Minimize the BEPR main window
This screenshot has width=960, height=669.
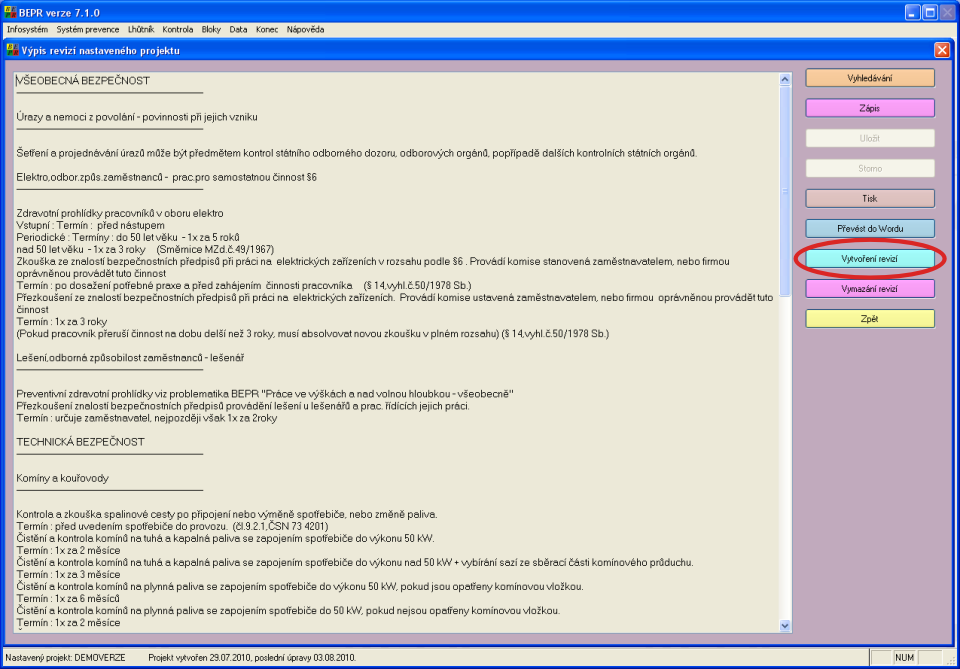913,12
